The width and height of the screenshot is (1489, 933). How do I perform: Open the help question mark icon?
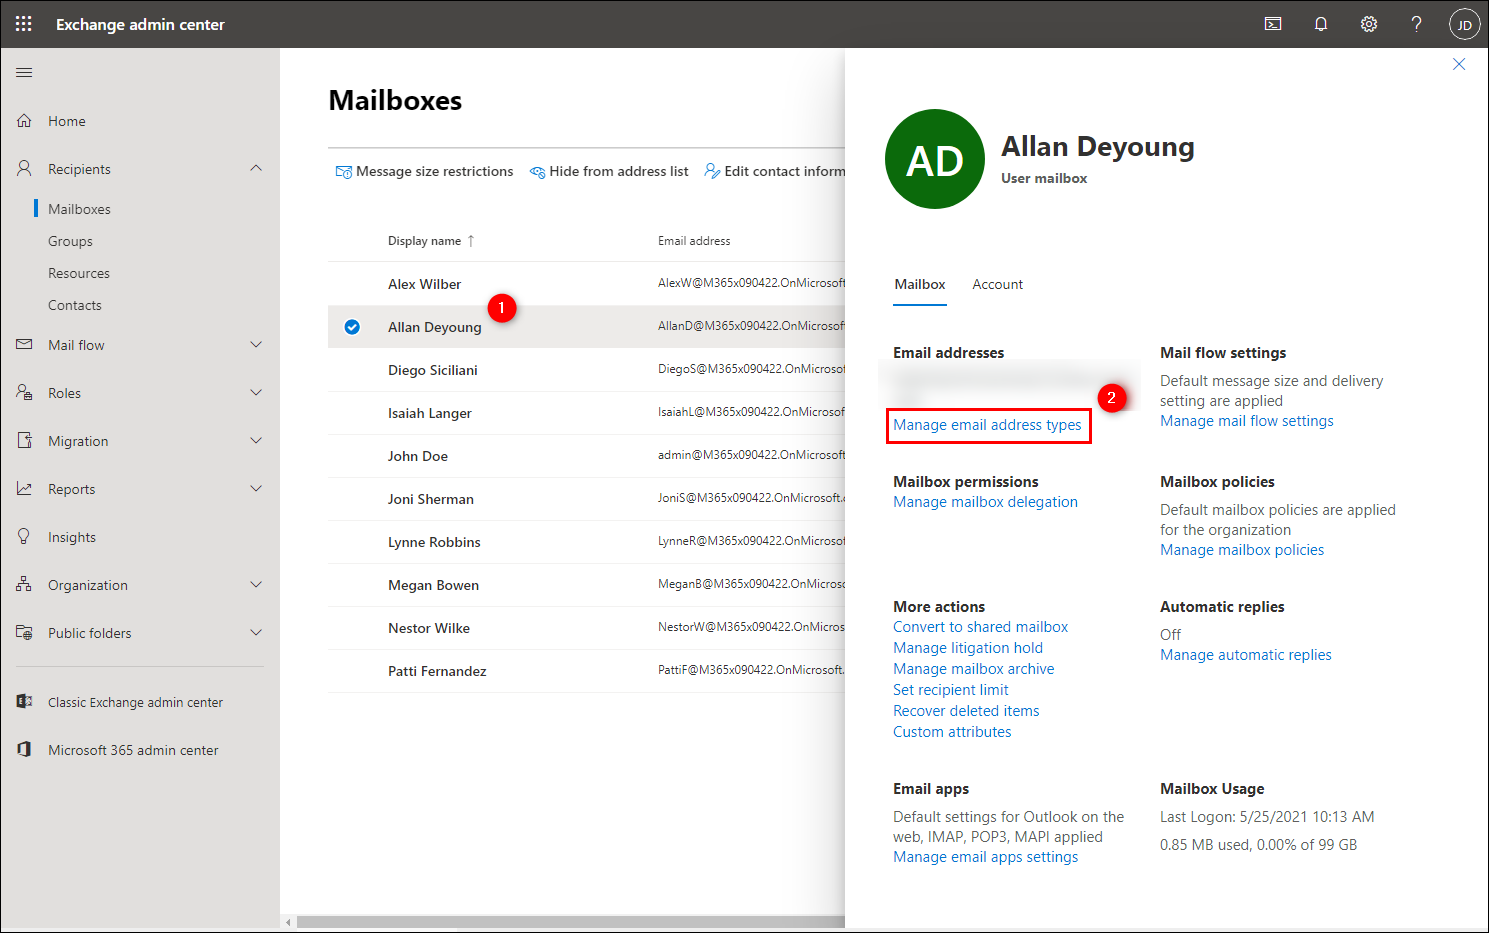pyautogui.click(x=1416, y=24)
